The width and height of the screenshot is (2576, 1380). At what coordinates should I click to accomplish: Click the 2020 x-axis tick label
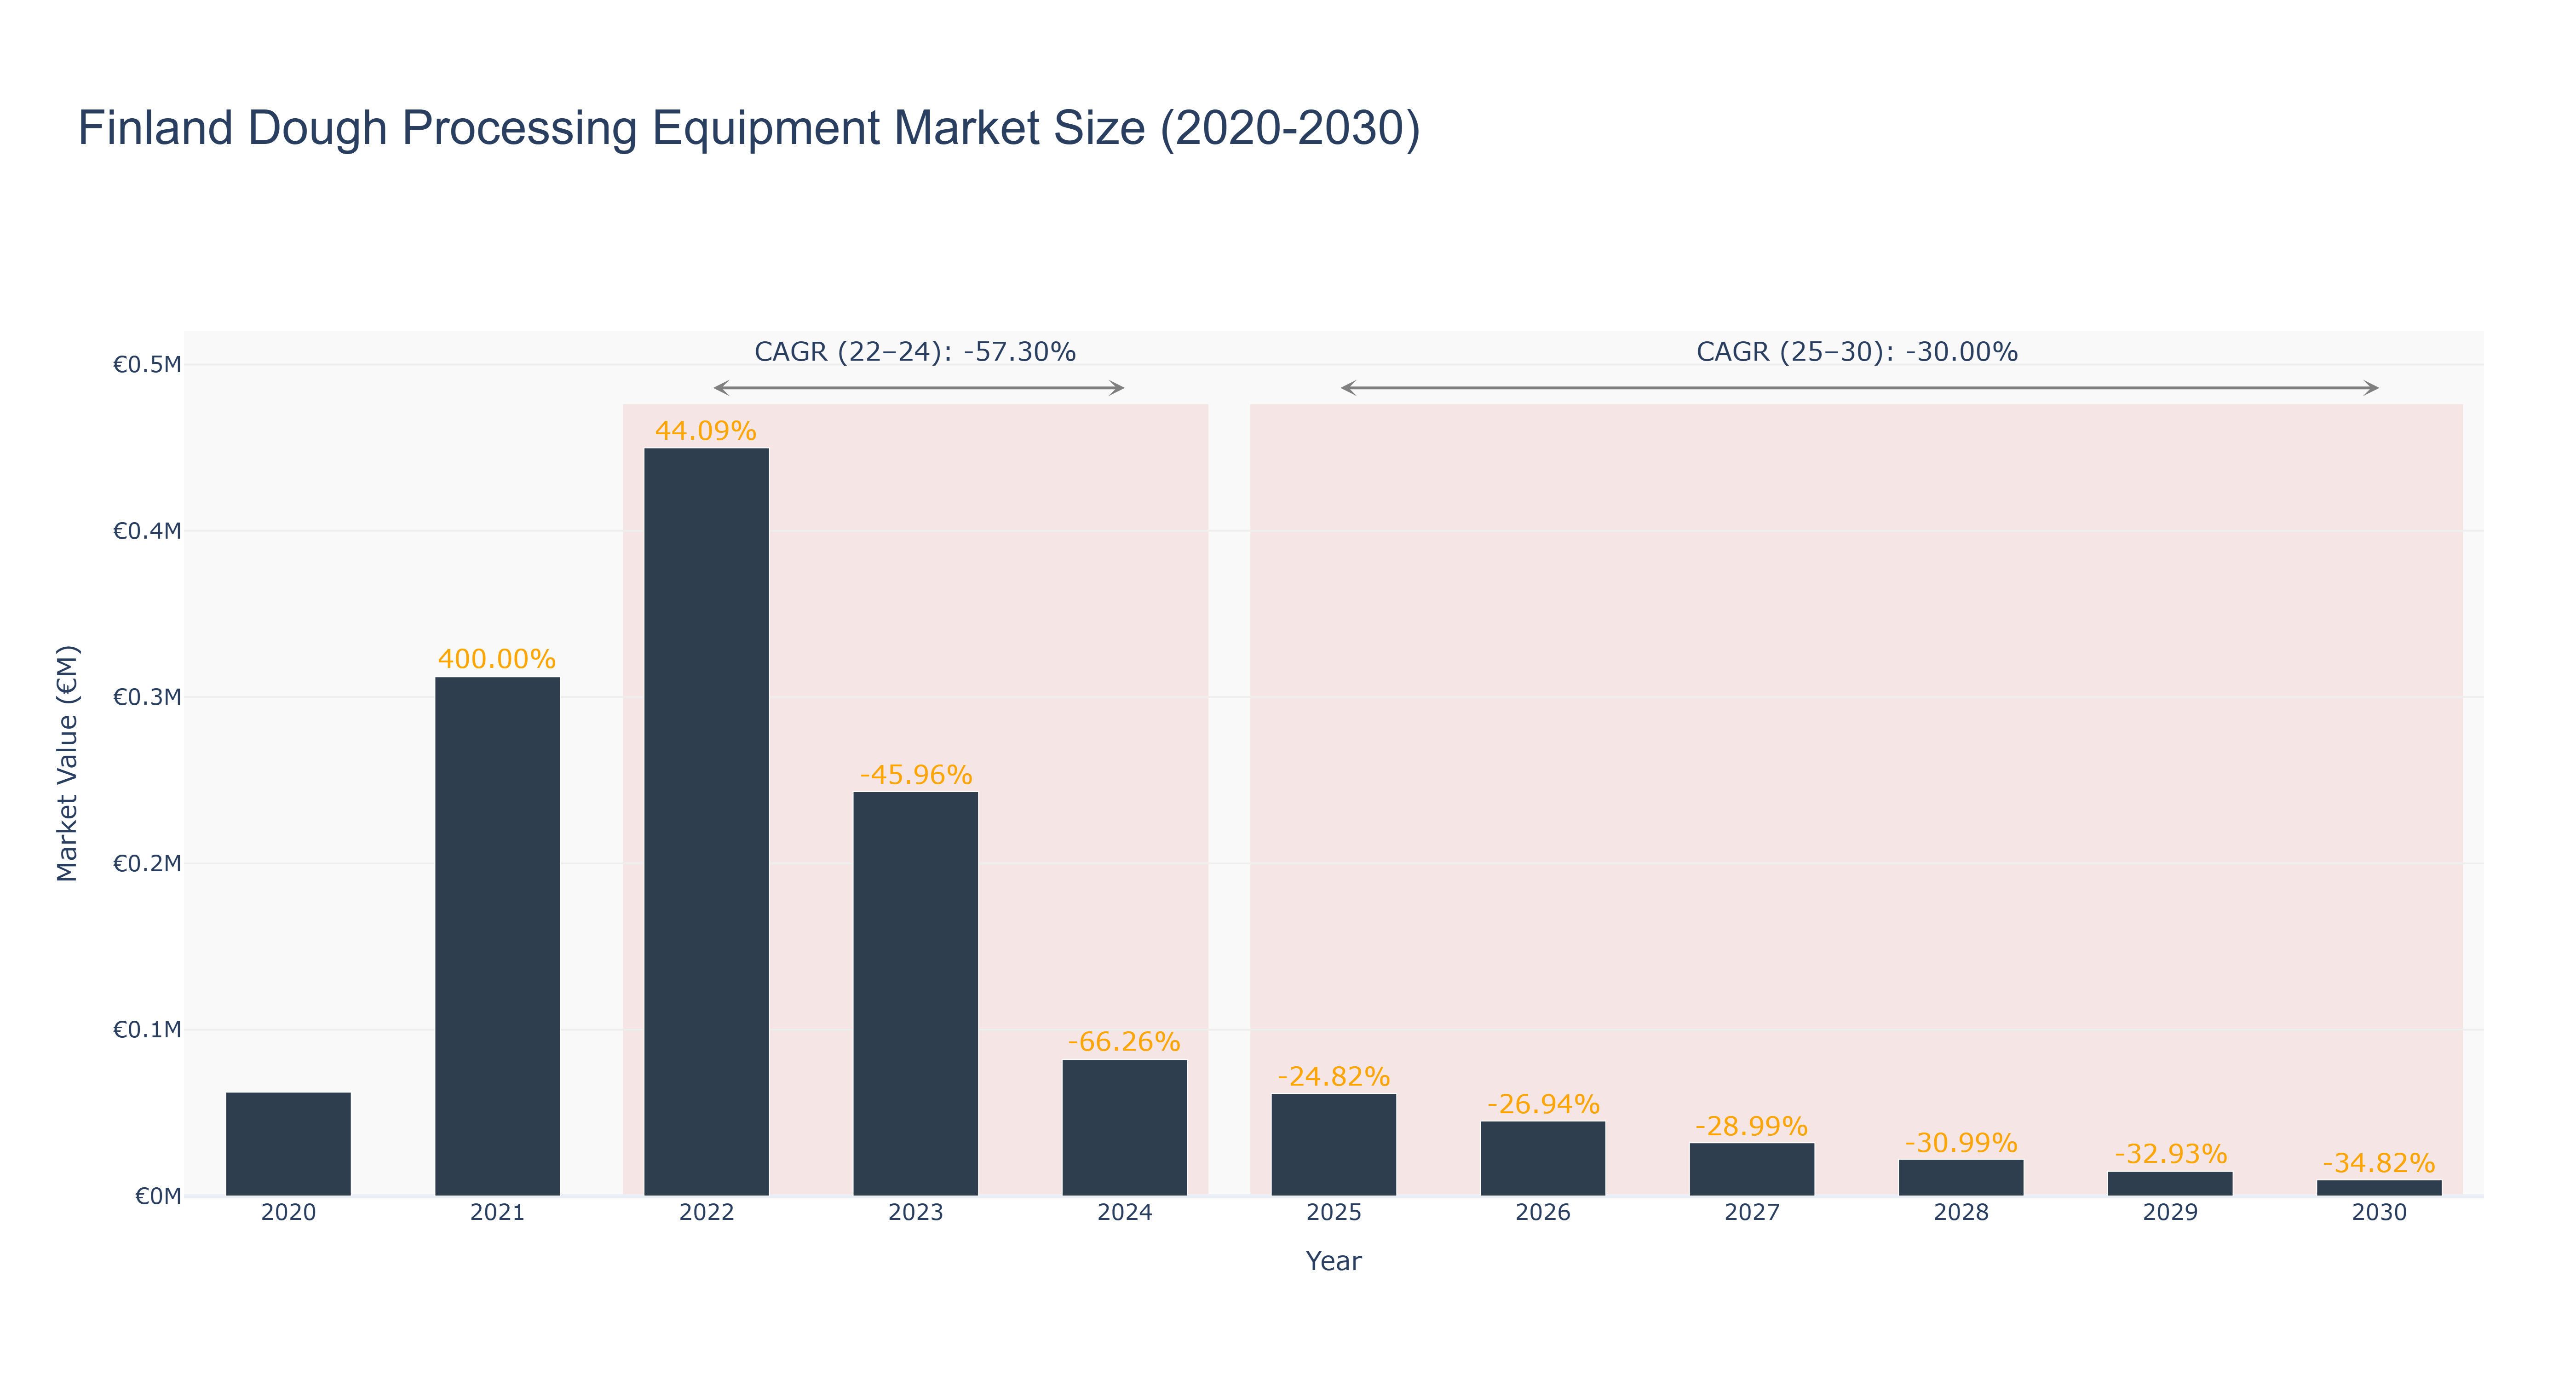(x=288, y=1213)
